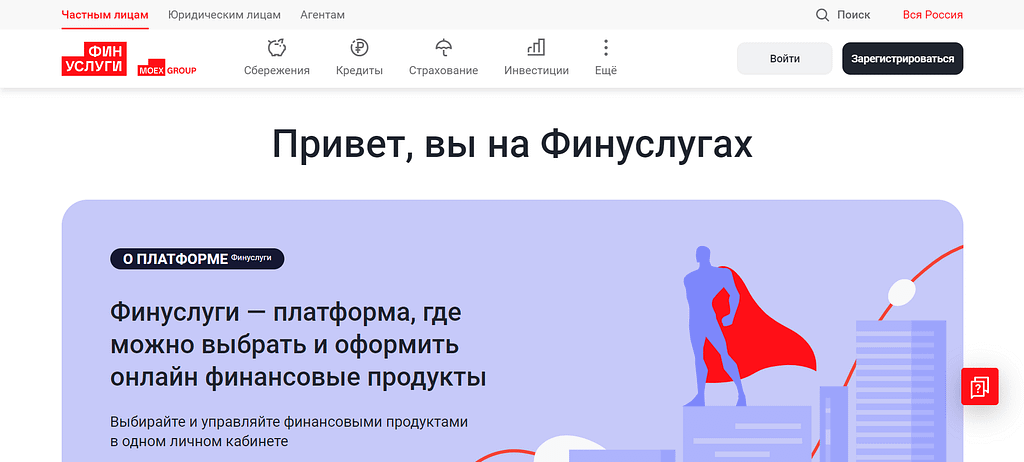
Task: Click the search magnifier icon
Action: [822, 15]
